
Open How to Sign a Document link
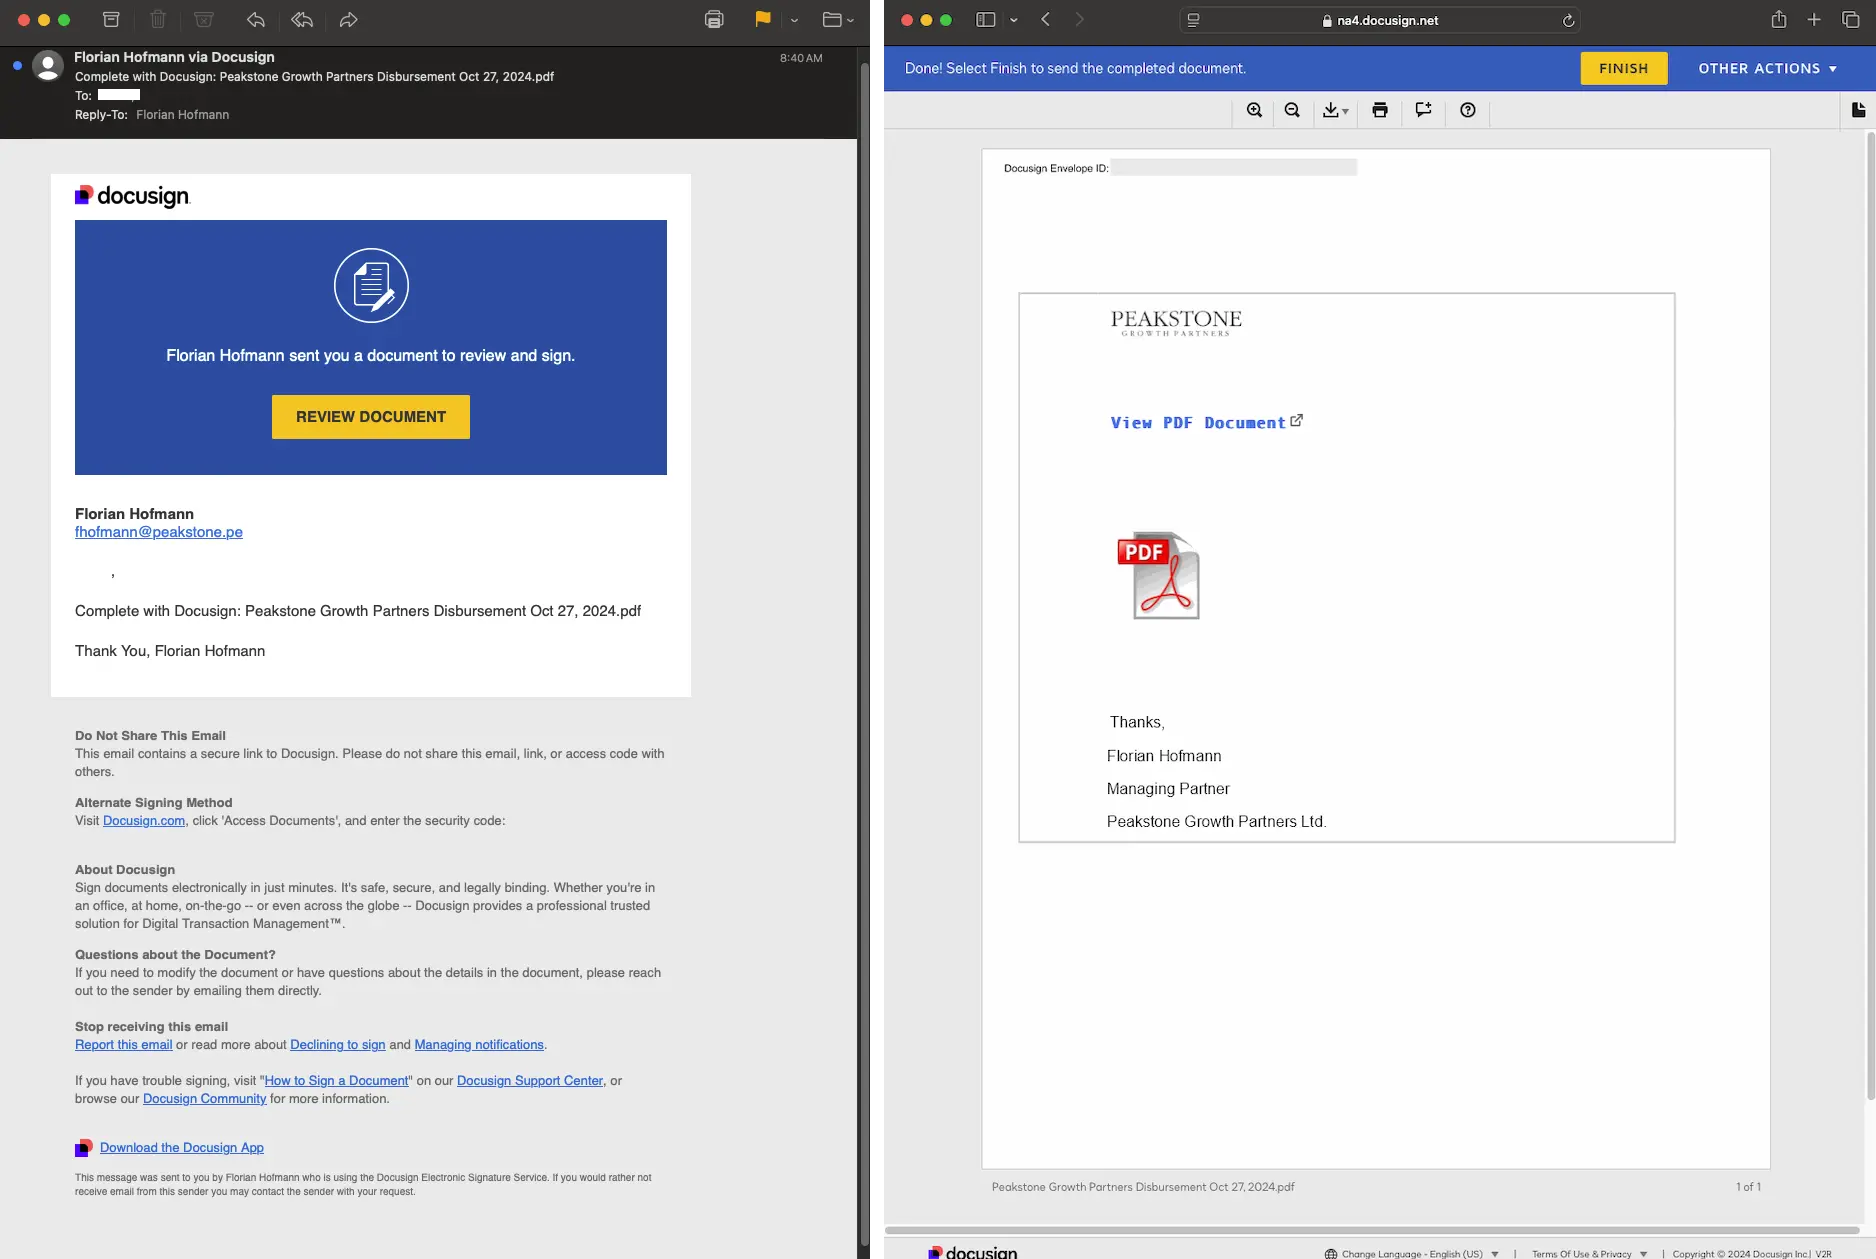337,1081
